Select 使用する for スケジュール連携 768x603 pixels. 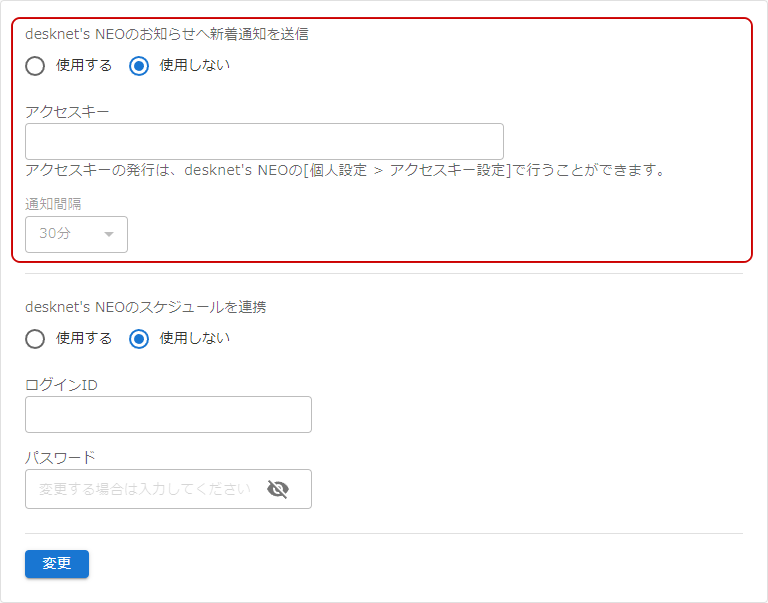[35, 338]
